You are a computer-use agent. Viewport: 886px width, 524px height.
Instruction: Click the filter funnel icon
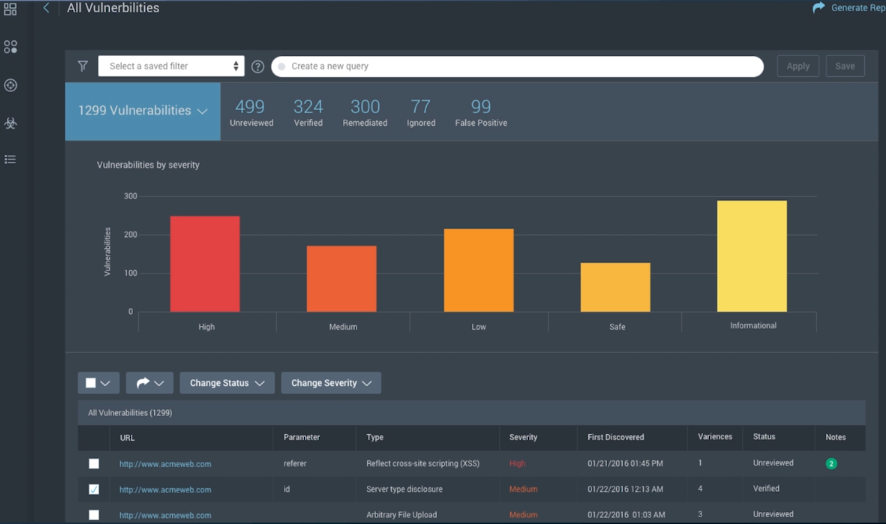pyautogui.click(x=83, y=66)
